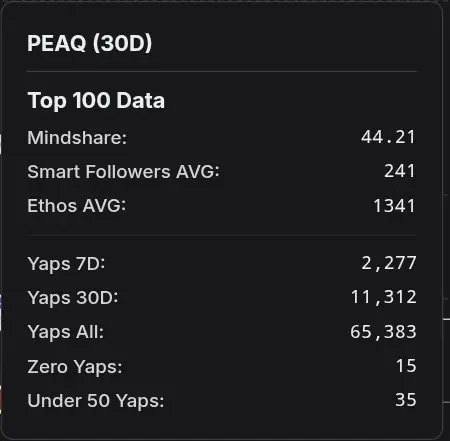The height and width of the screenshot is (441, 450).
Task: Click the Ethos AVG label
Action: pyautogui.click(x=77, y=206)
